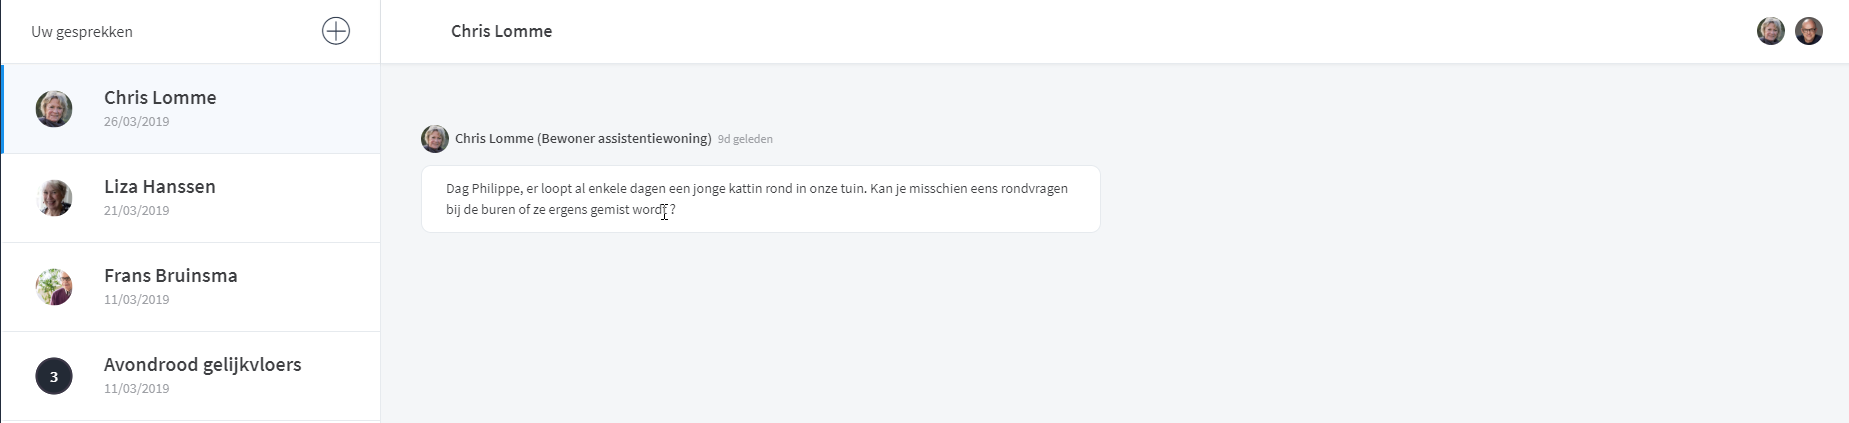Click the man's avatar with glasses in header
Viewport: 1849px width, 423px height.
tap(1809, 31)
